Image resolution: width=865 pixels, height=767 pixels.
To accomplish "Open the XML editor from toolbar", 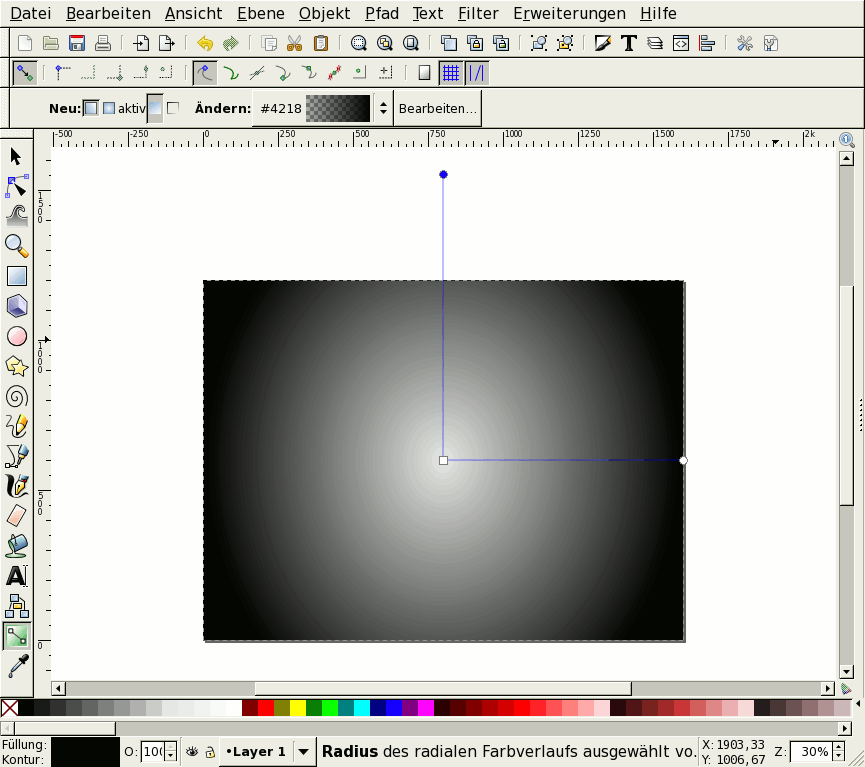I will coord(681,43).
